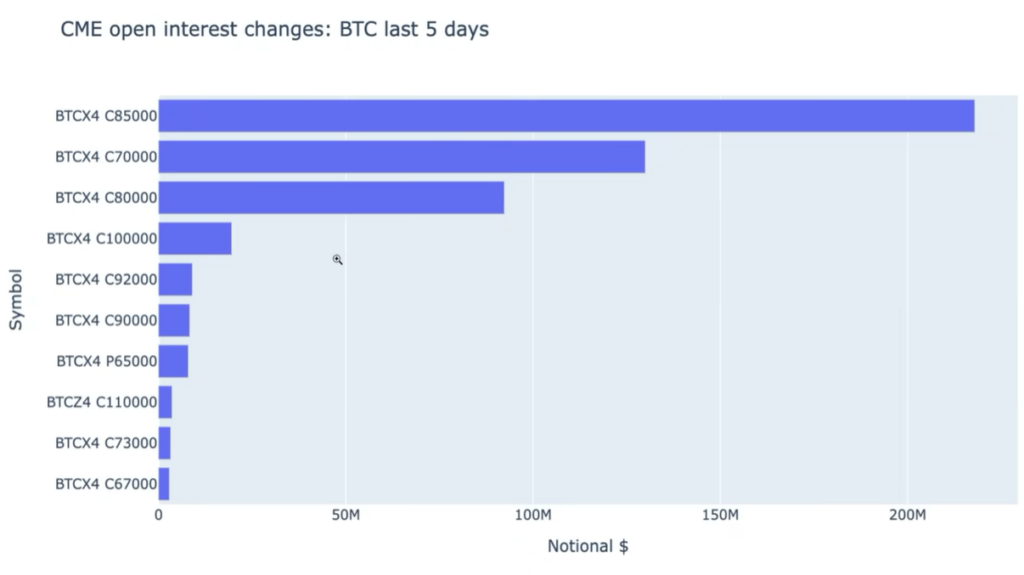Click the 50M x-axis tick label
The image size is (1024, 575).
tap(345, 516)
